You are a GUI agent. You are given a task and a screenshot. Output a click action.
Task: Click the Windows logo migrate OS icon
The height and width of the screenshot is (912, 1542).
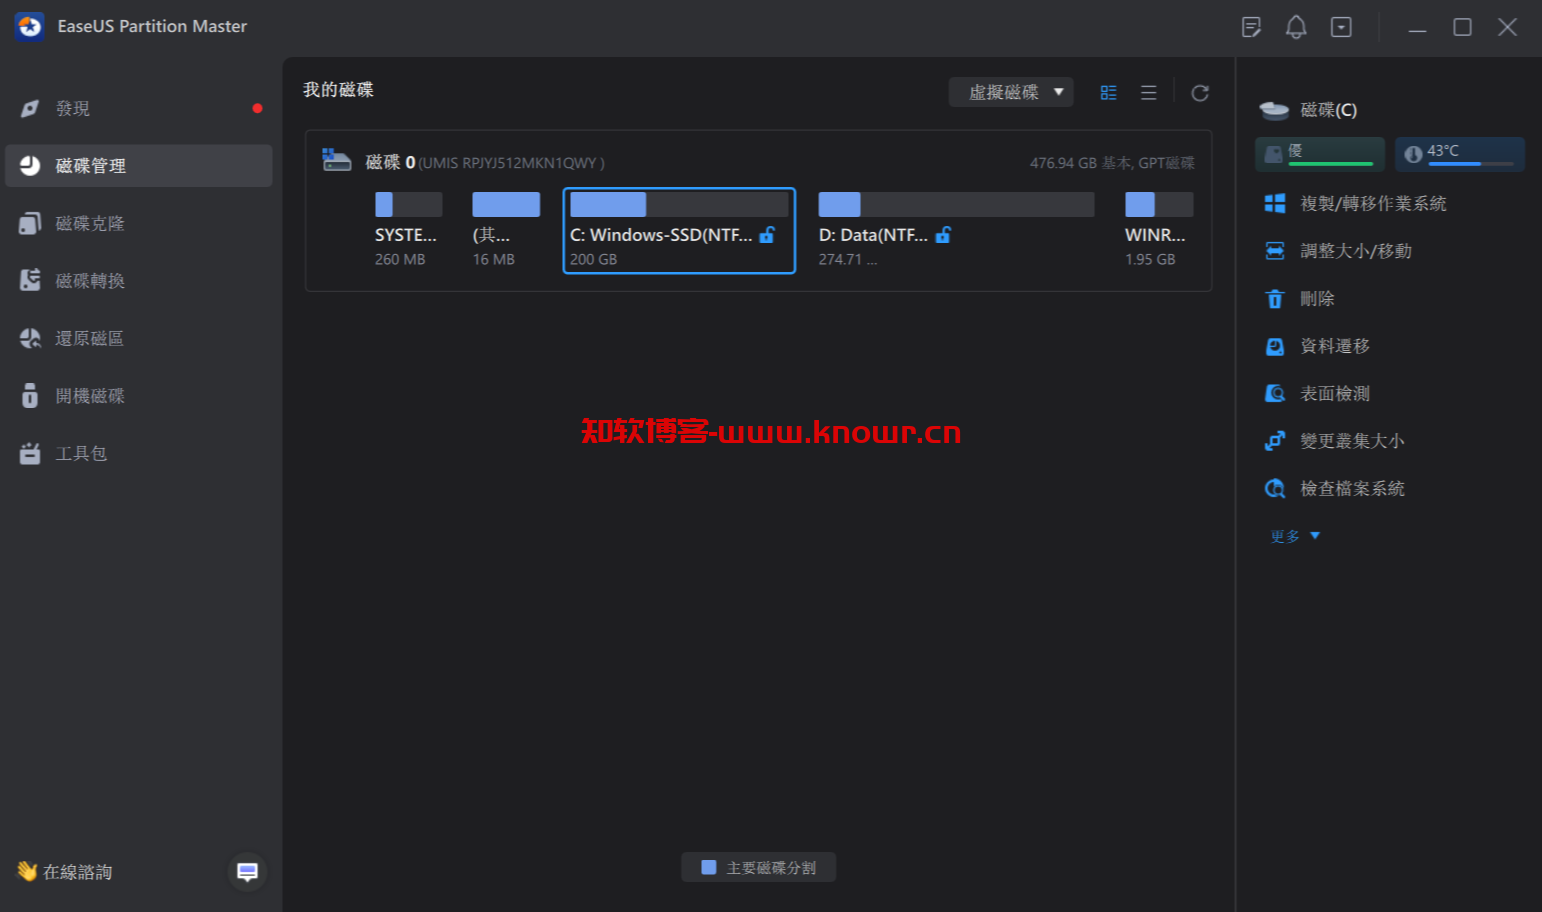1275,204
